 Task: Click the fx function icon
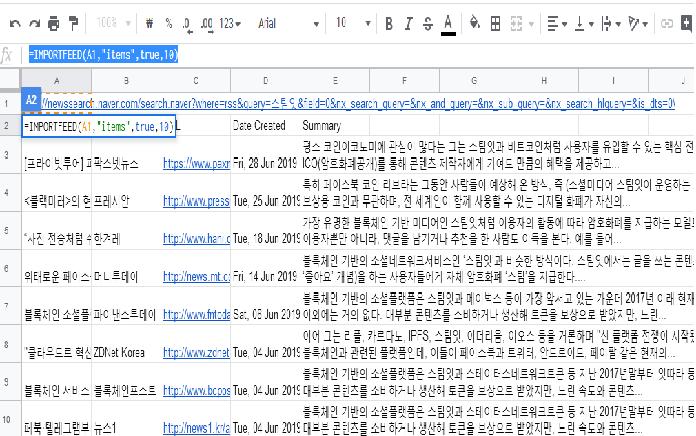point(7,55)
